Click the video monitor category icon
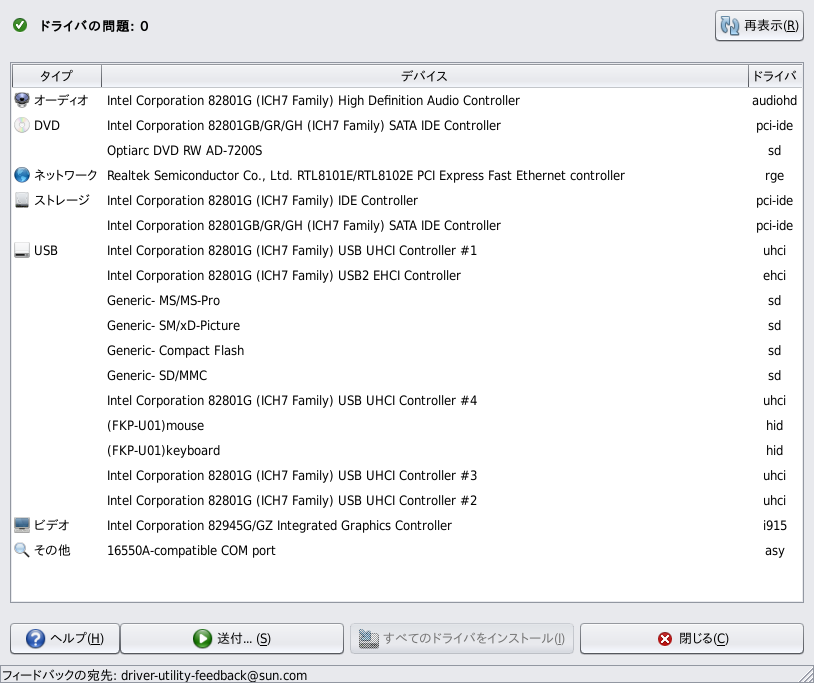Image resolution: width=814 pixels, height=683 pixels. tap(22, 525)
